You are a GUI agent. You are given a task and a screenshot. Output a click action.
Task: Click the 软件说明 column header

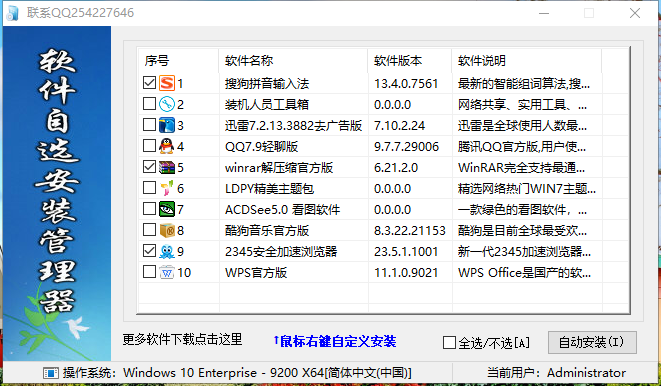527,61
